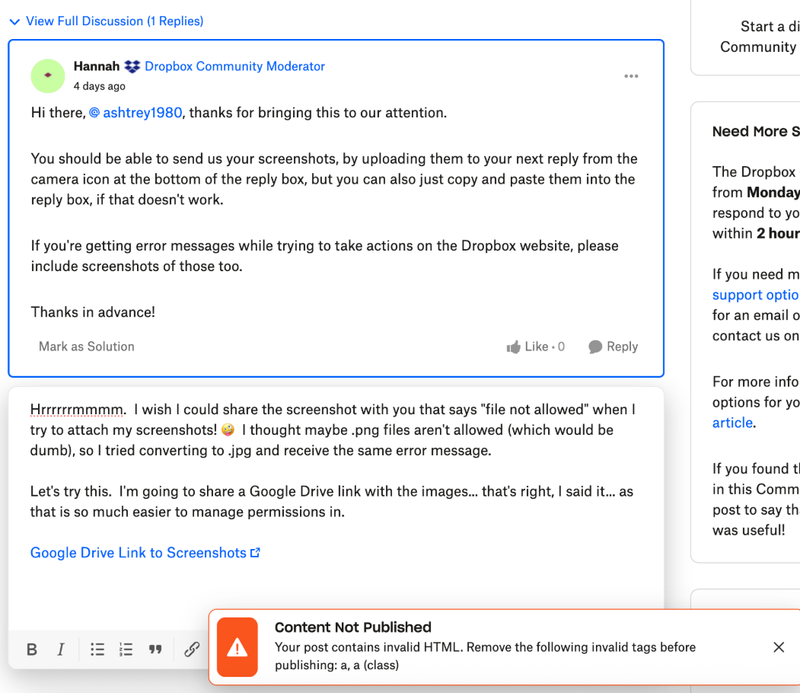Toggle bold formatting in reply editor
This screenshot has width=800, height=693.
32,649
